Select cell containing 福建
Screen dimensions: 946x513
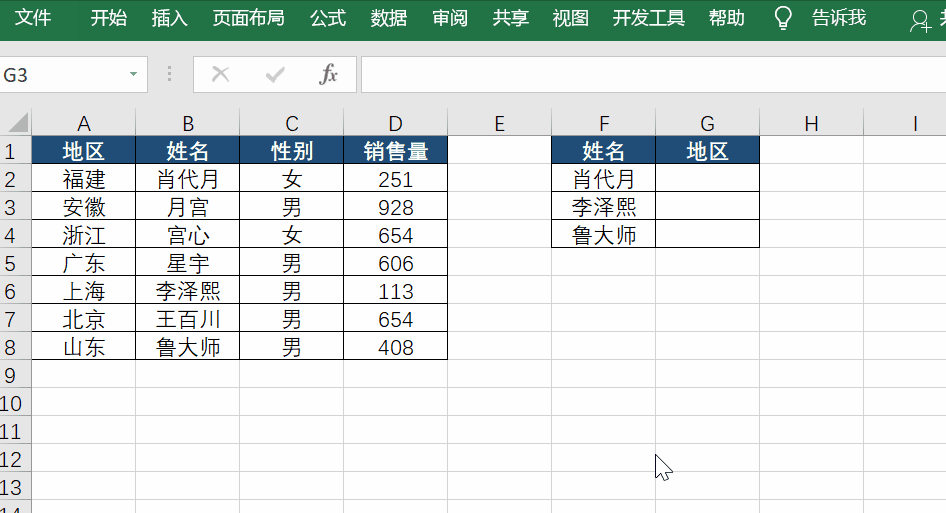tap(84, 179)
